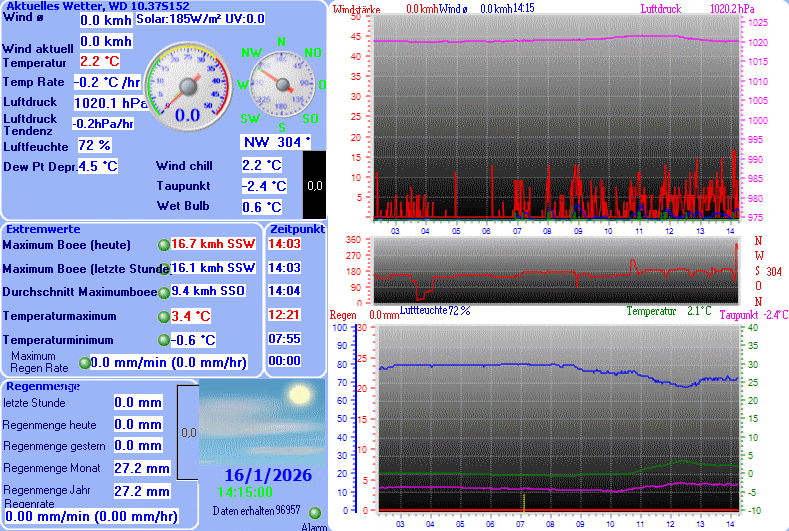
Task: Select the Luftdruck 1020.1 hPa field
Action: point(110,103)
